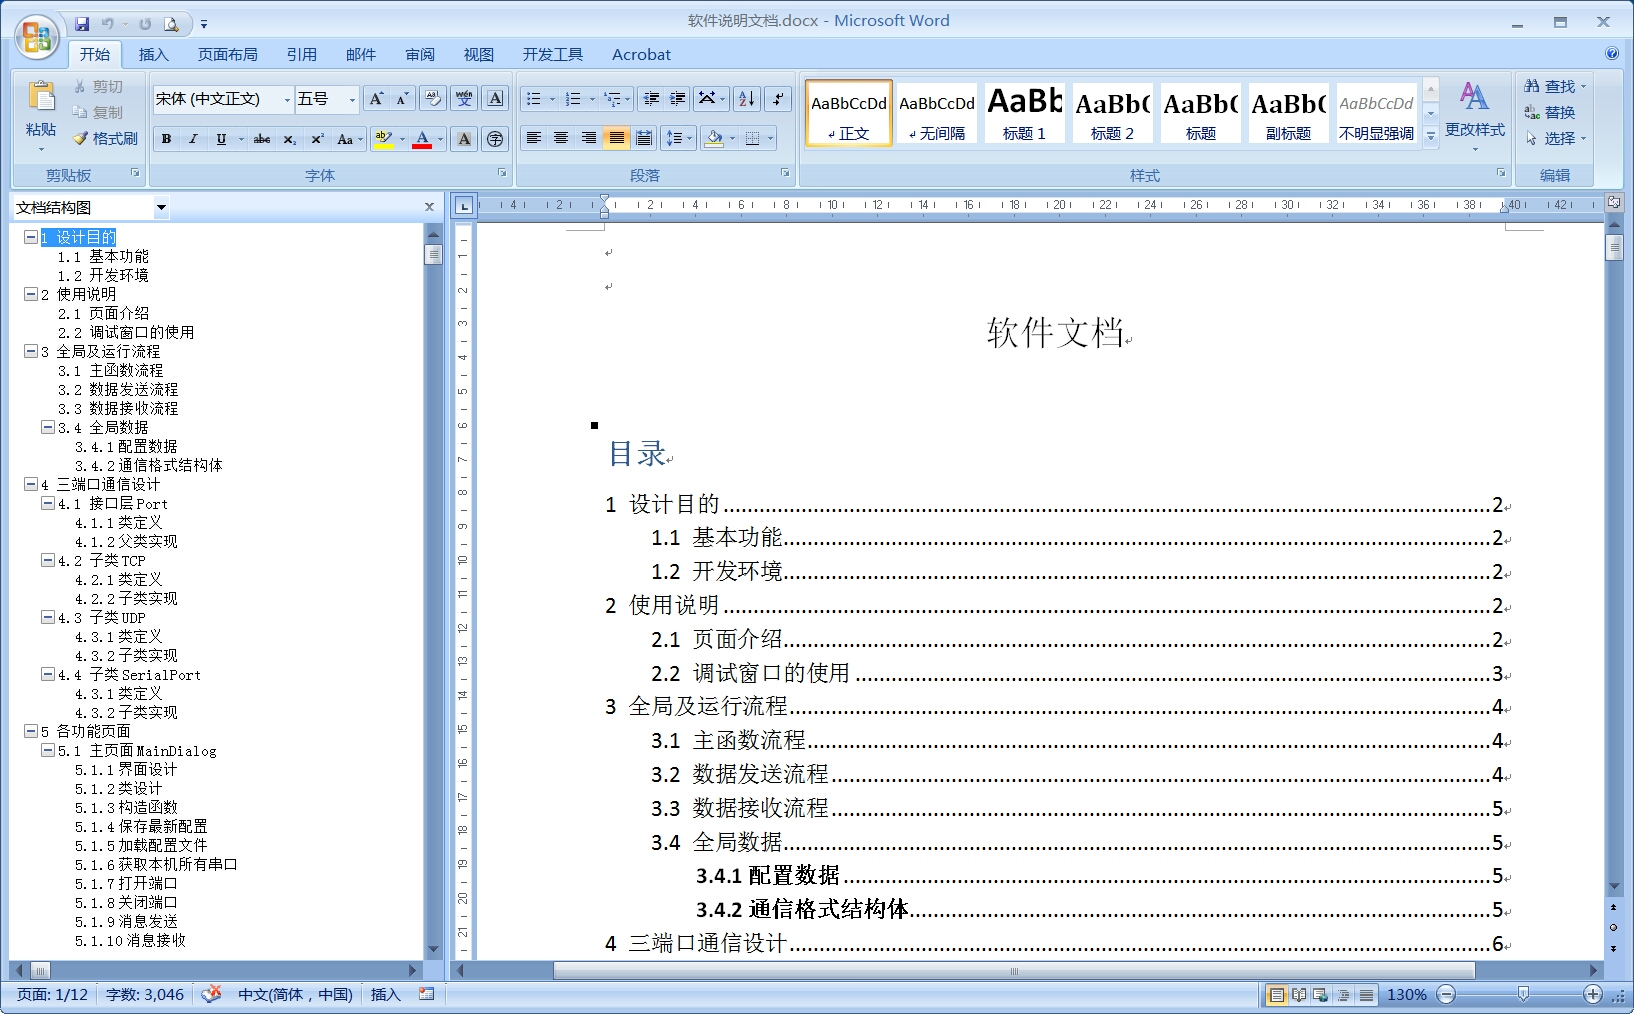Open Word Help question mark icon

pos(1612,54)
